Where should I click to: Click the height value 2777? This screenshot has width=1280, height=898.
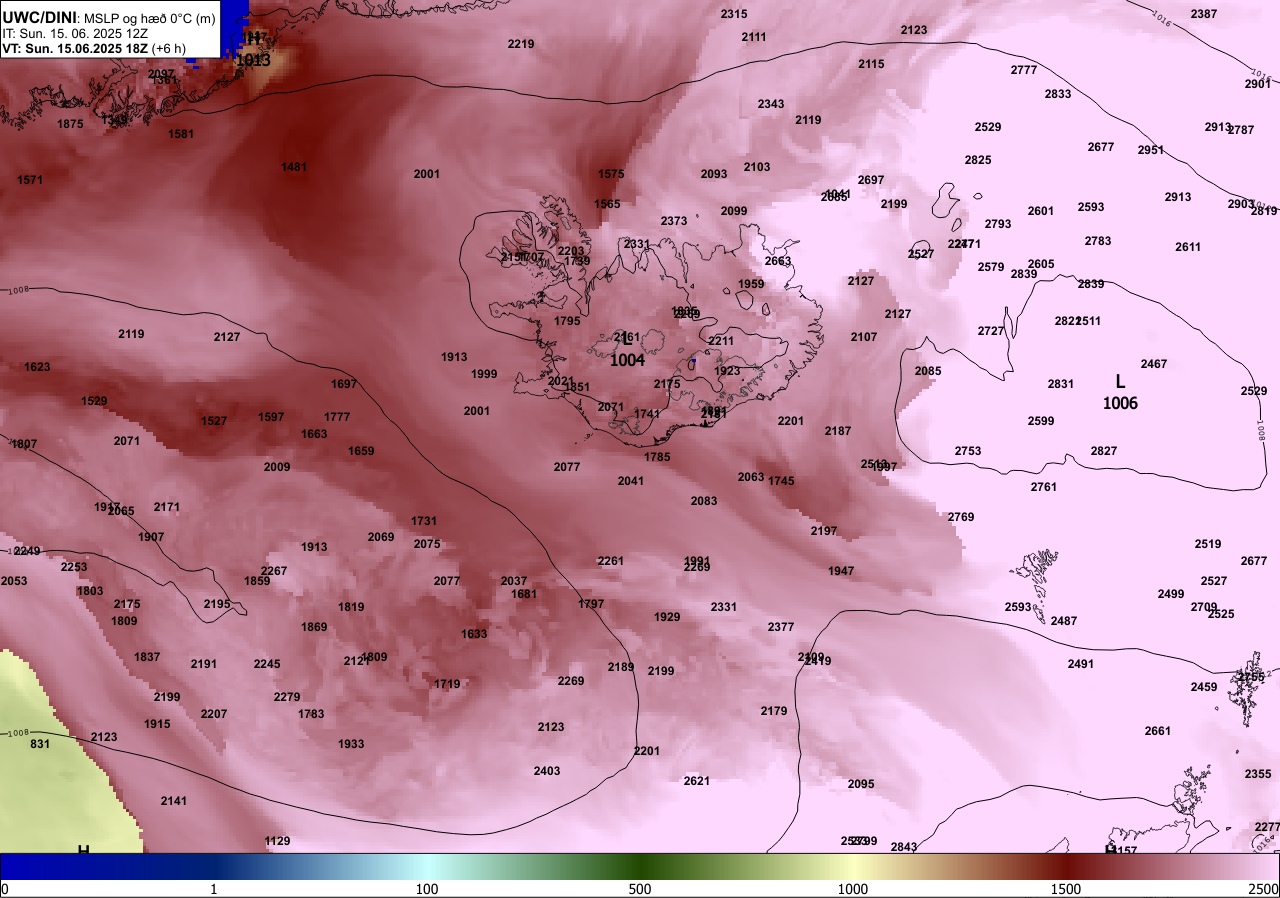click(x=1024, y=70)
